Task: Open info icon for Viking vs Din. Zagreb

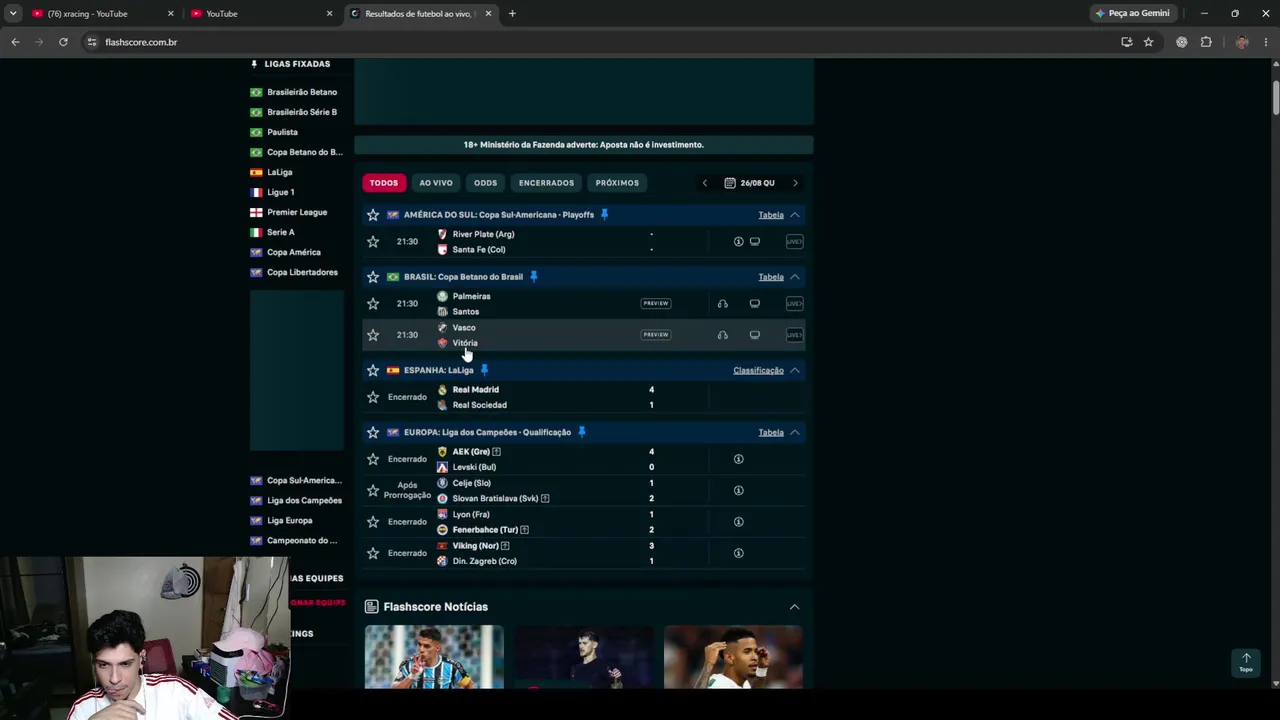Action: point(738,553)
